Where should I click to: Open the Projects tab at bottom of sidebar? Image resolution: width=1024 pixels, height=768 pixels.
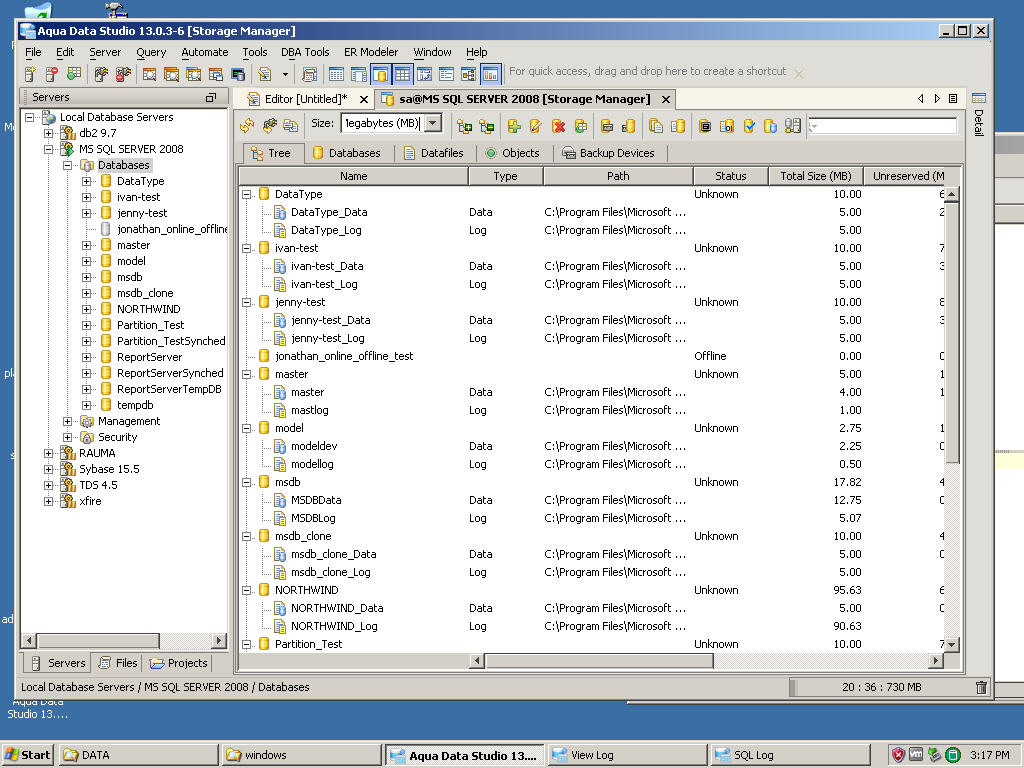click(178, 663)
